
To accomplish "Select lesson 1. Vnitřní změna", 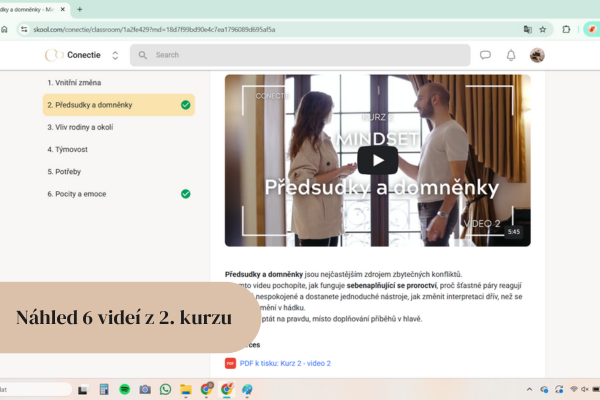I will click(74, 82).
